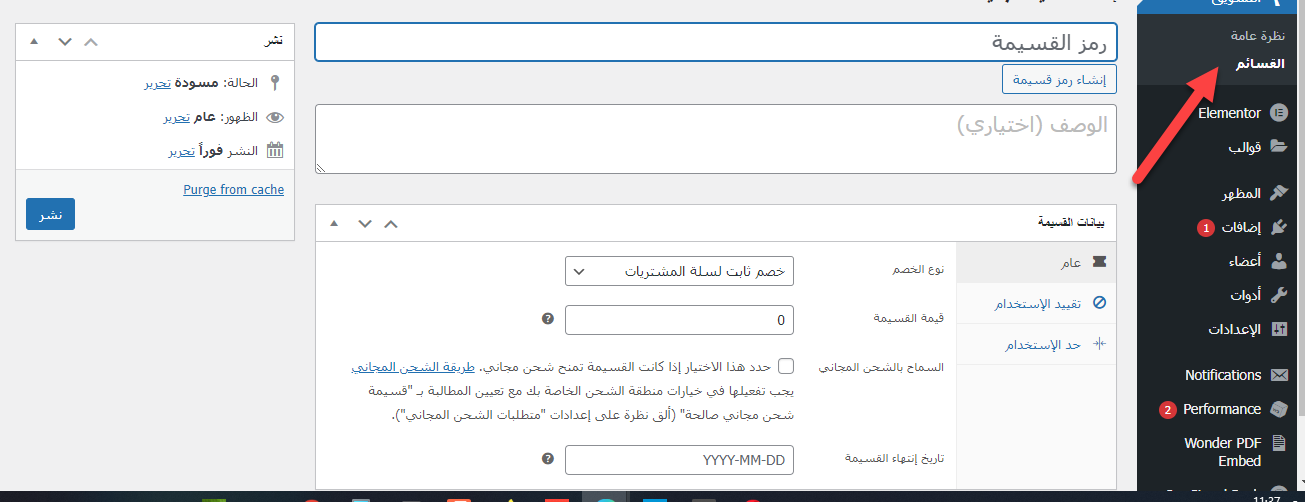Click the Wonder PDF Embed document icon
This screenshot has width=1305, height=502.
pyautogui.click(x=1278, y=442)
